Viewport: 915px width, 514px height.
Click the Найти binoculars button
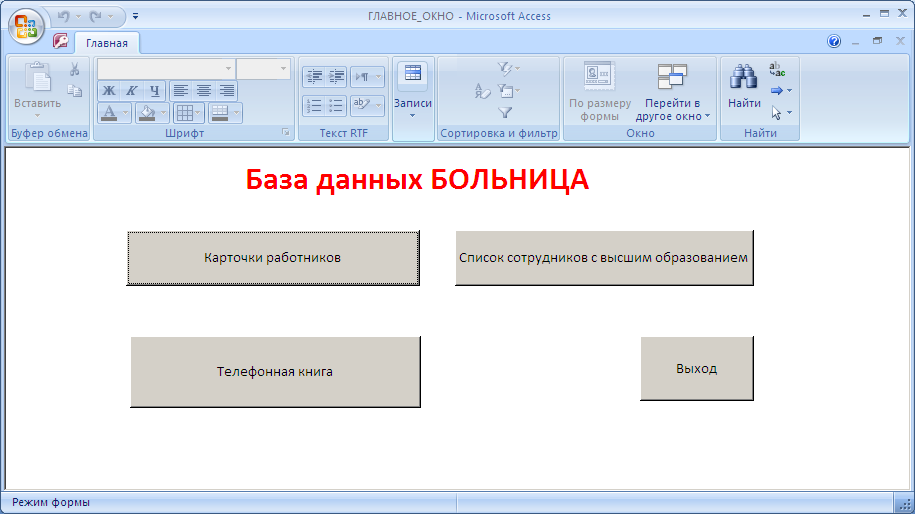[744, 86]
